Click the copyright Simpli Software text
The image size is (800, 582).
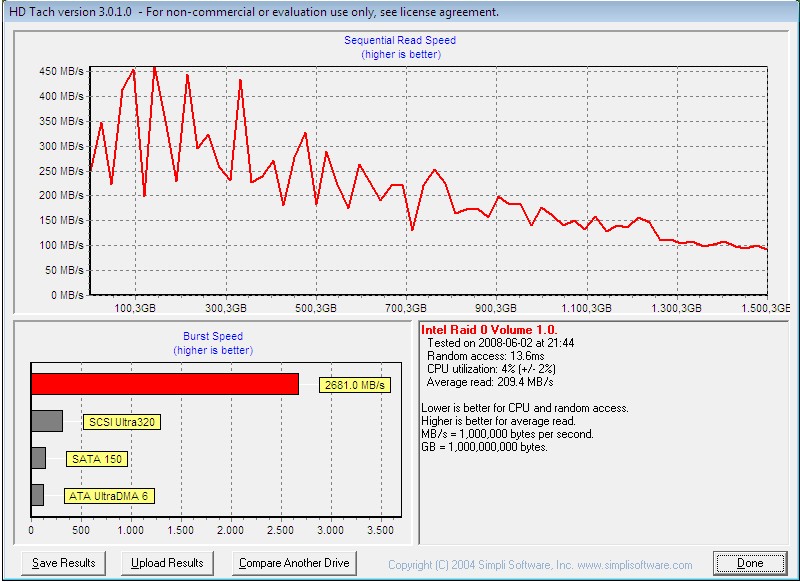click(x=540, y=565)
